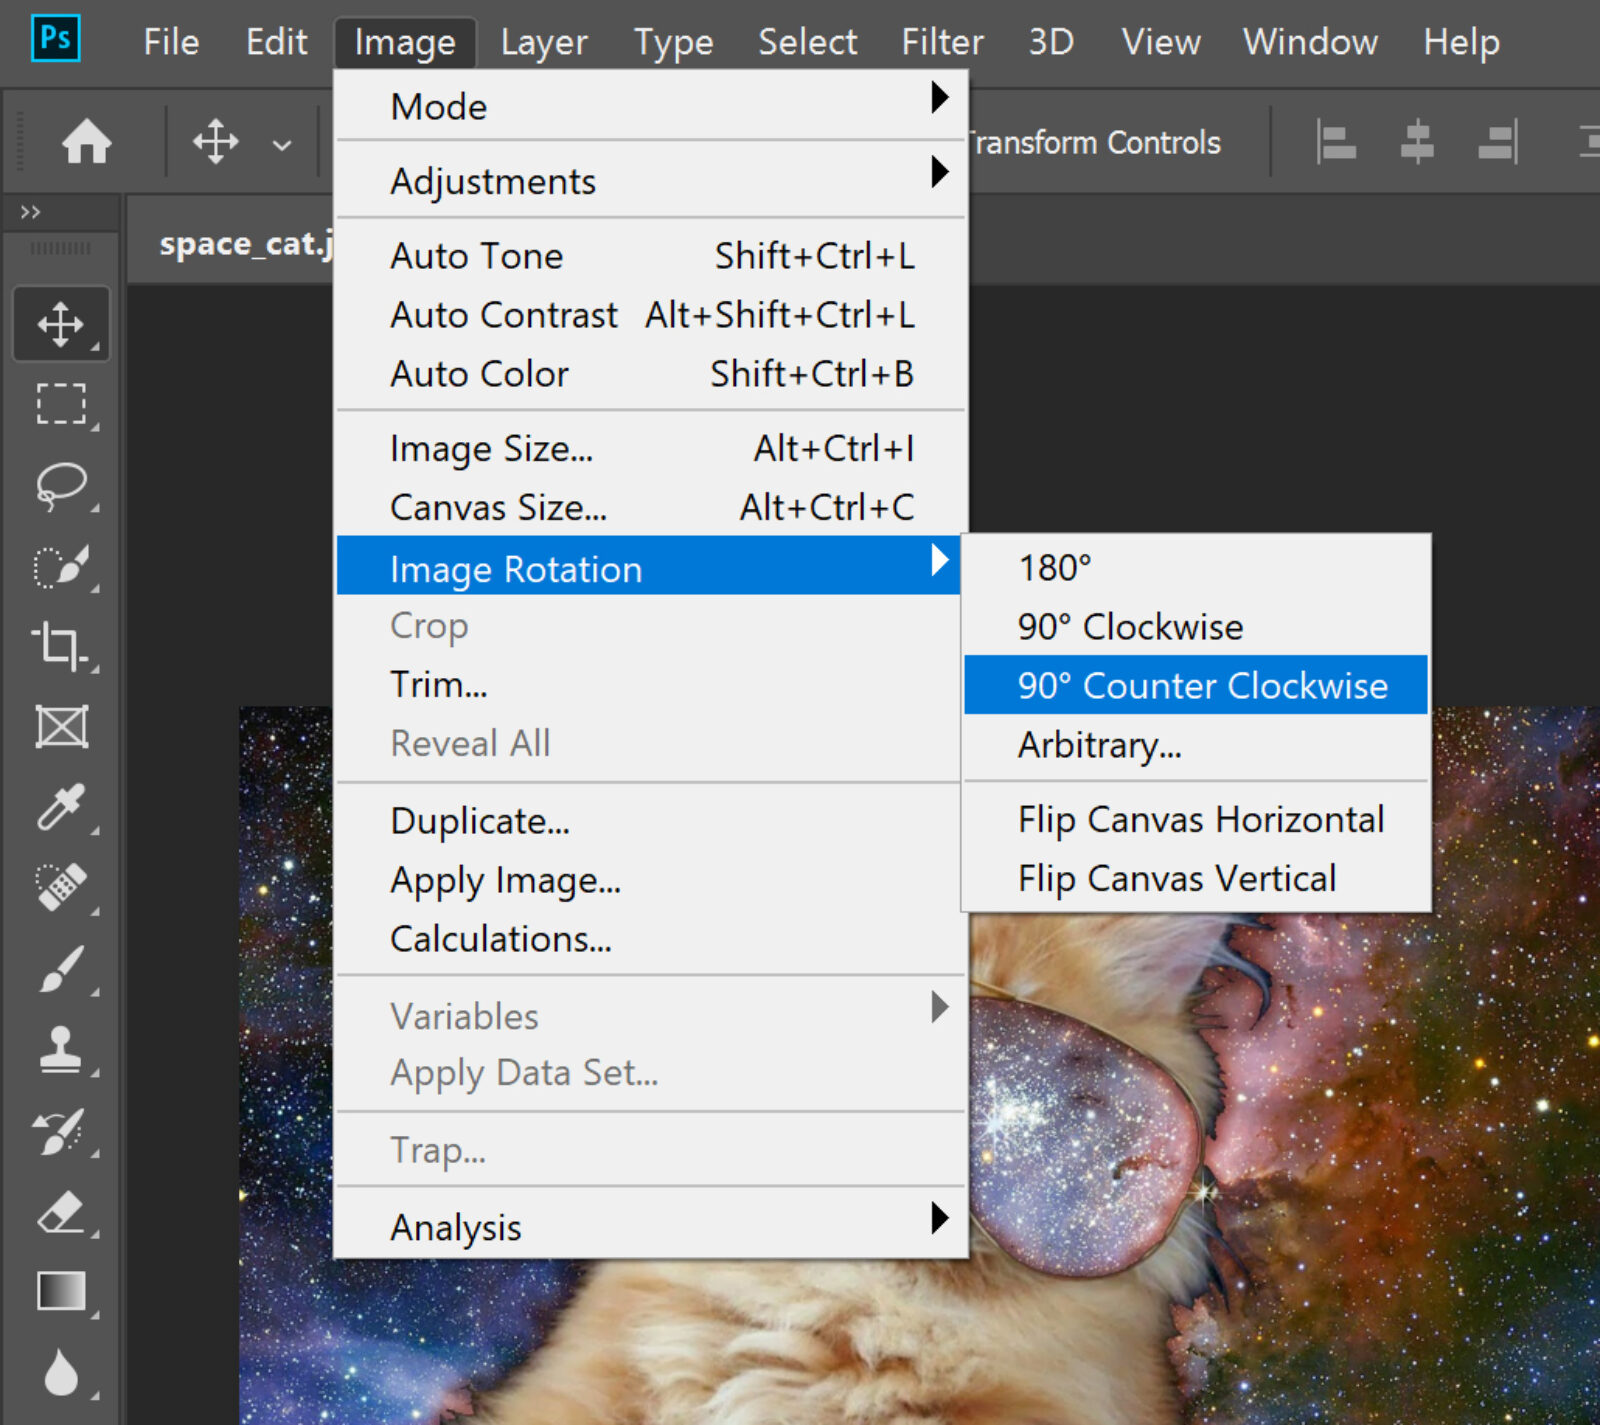Screen dimensions: 1600x1425
Task: Open the Type menu
Action: point(674,42)
